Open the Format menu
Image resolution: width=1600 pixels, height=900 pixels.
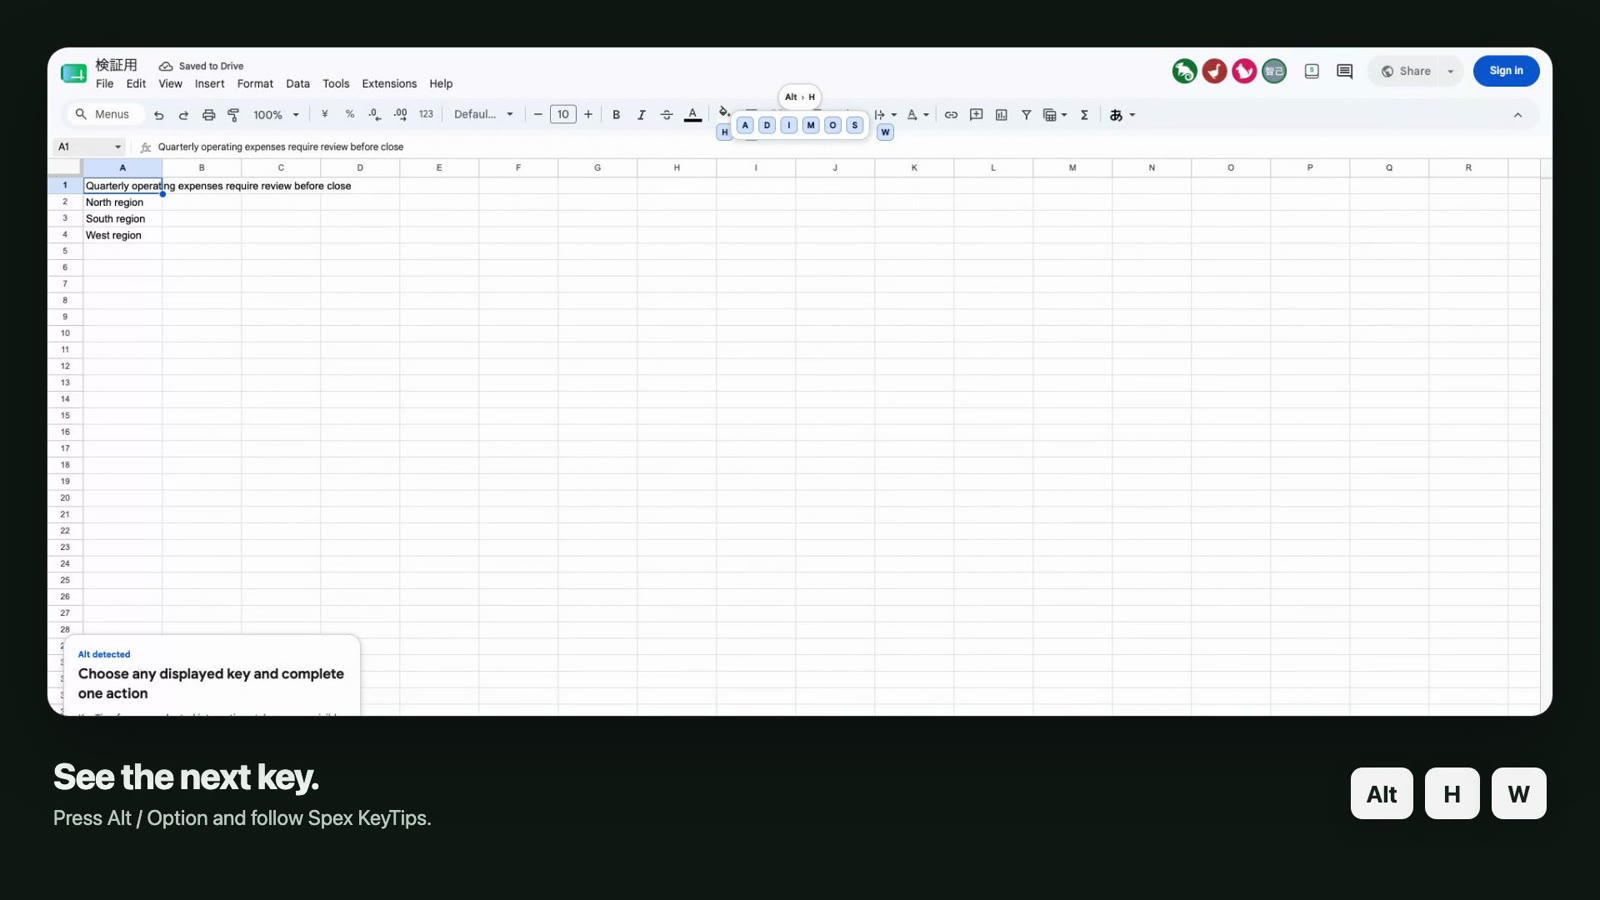[255, 84]
